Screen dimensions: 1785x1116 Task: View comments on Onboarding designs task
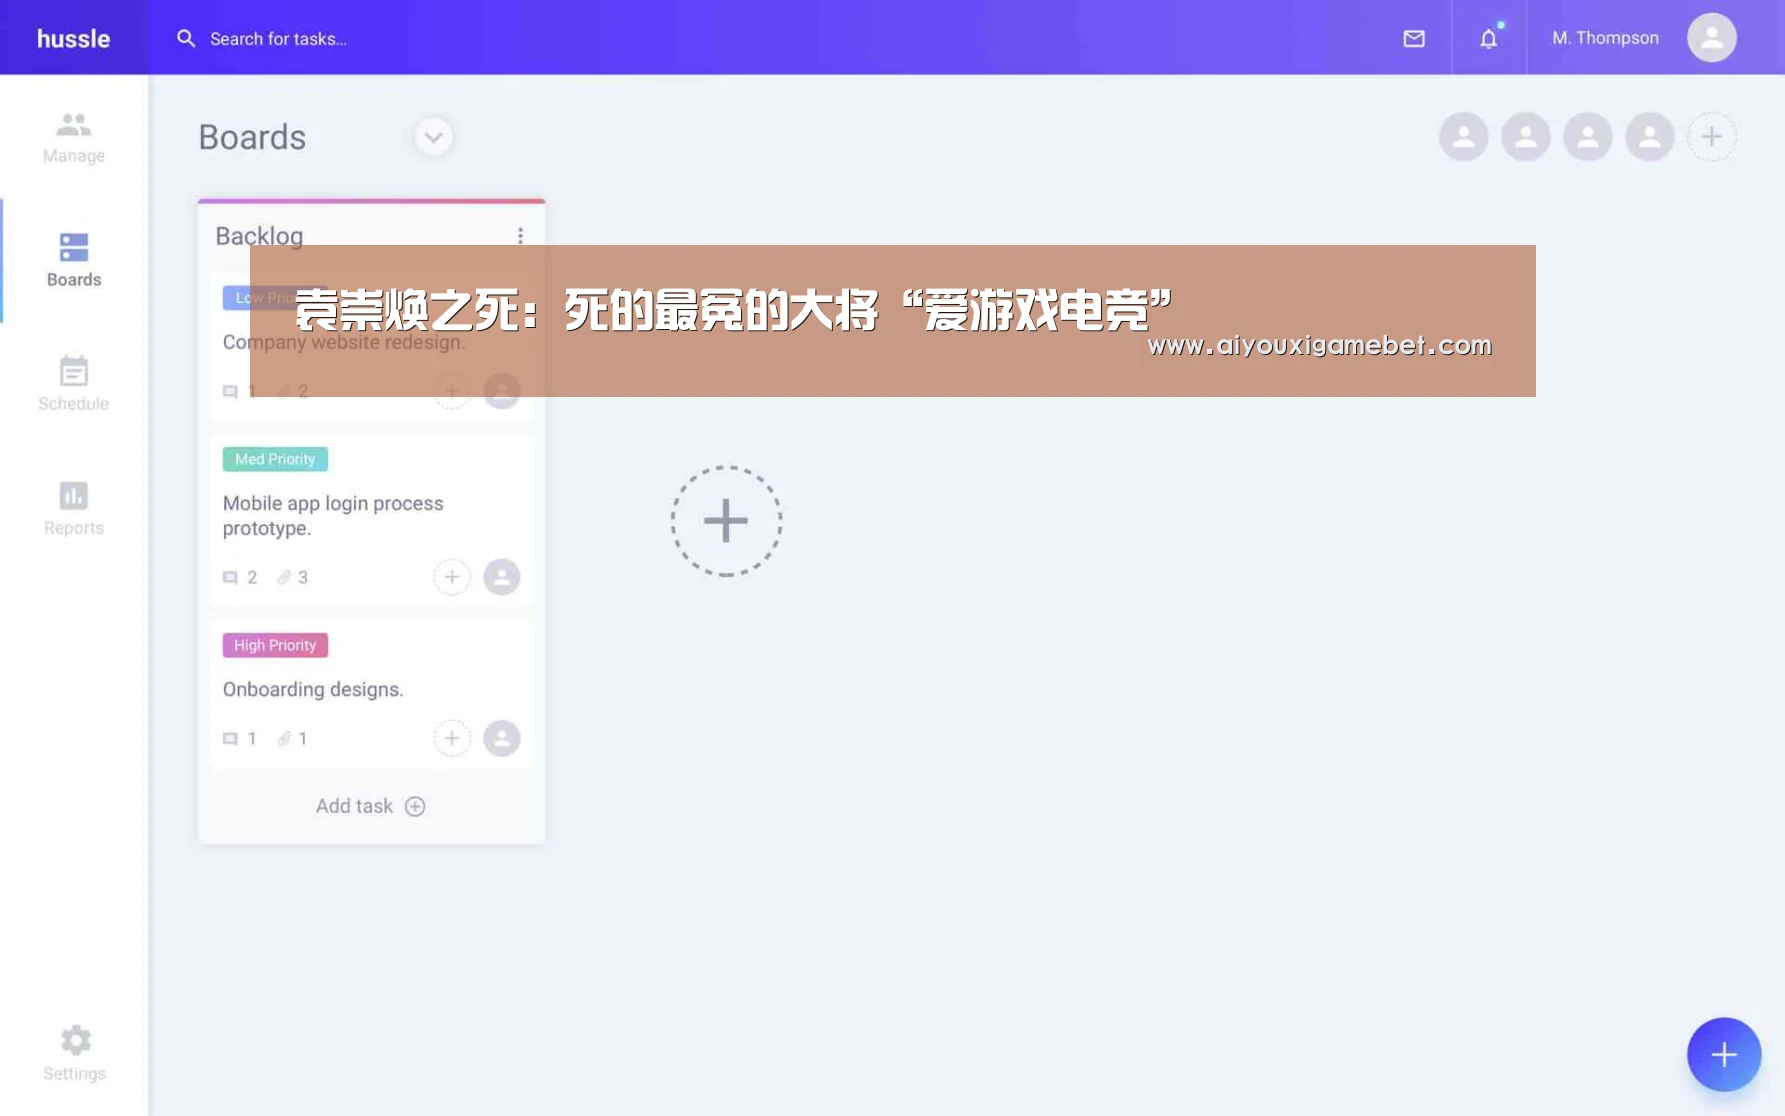240,738
